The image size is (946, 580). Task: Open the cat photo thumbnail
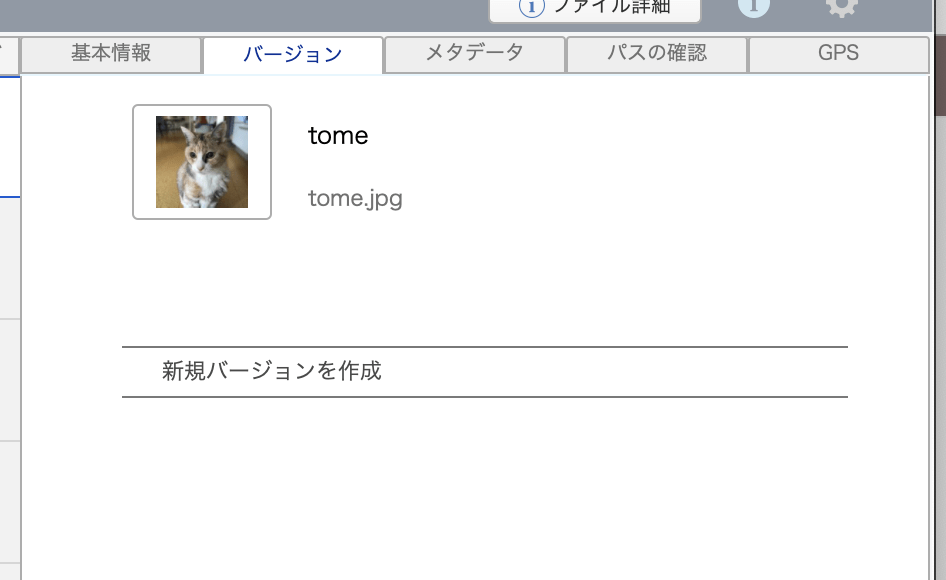202,162
